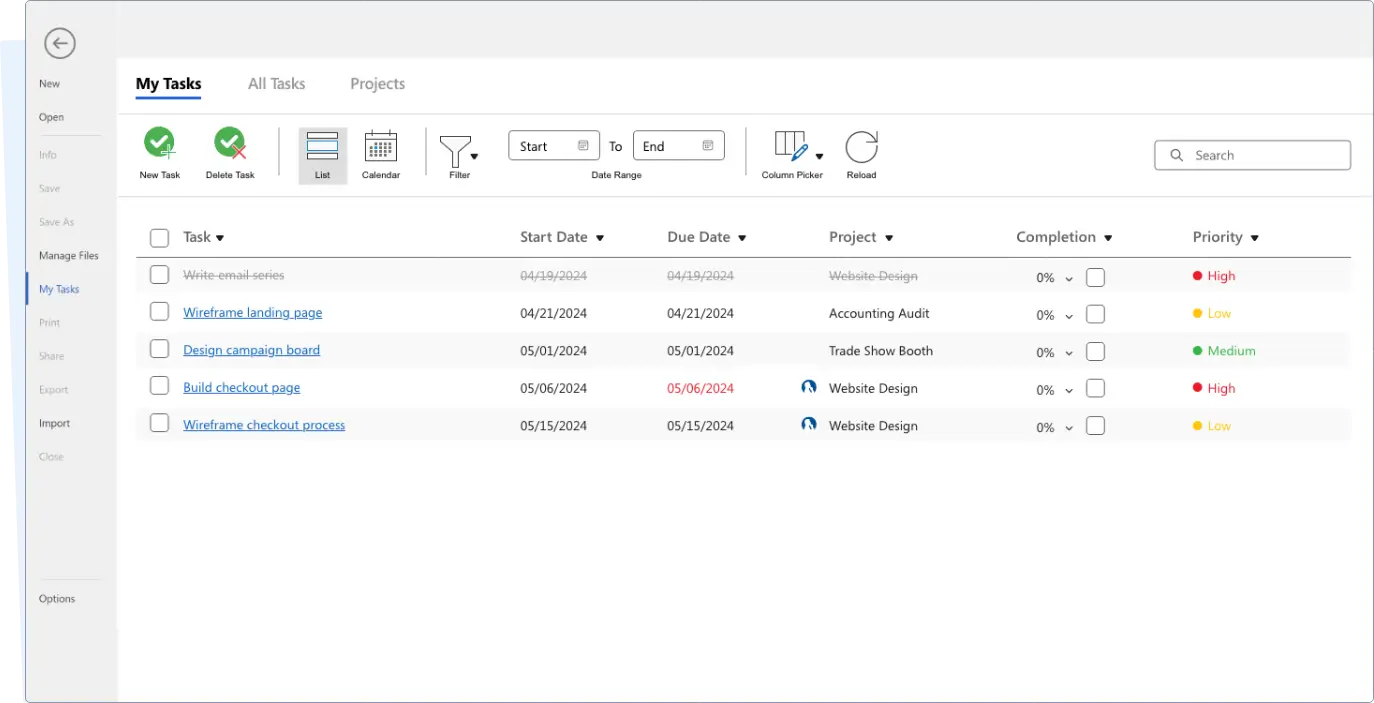Mark Wireframe checkout process complete via completion checkbox
The width and height of the screenshot is (1374, 703).
click(x=1095, y=427)
